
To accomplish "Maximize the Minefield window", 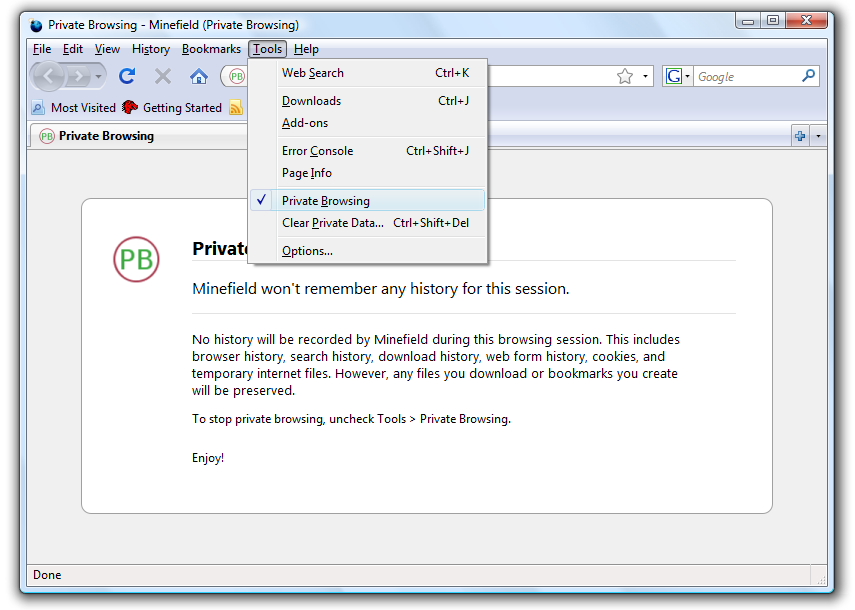I will 773,21.
